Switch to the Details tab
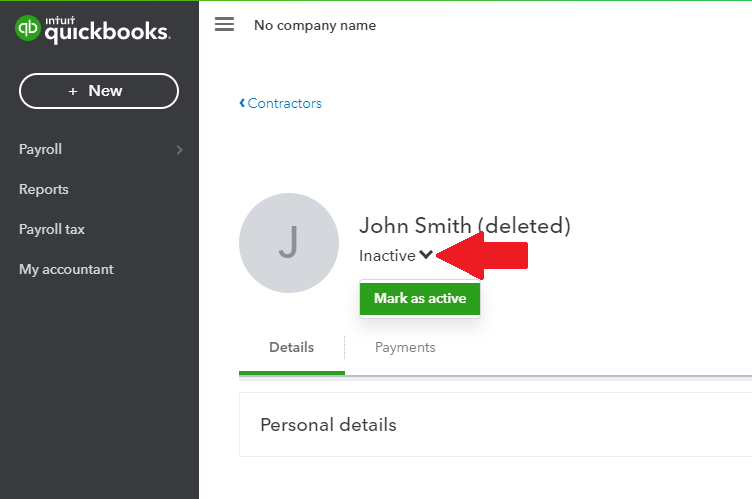This screenshot has height=499, width=752. (291, 347)
